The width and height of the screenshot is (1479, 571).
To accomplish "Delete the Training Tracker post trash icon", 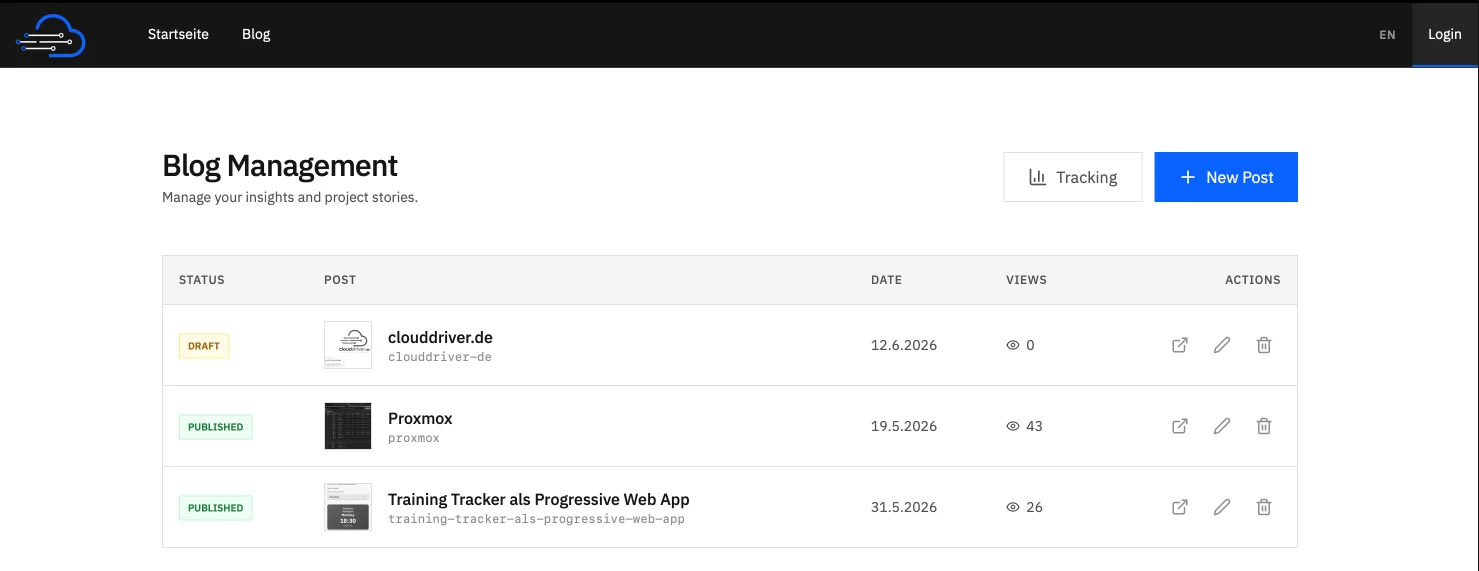I will 1264,507.
